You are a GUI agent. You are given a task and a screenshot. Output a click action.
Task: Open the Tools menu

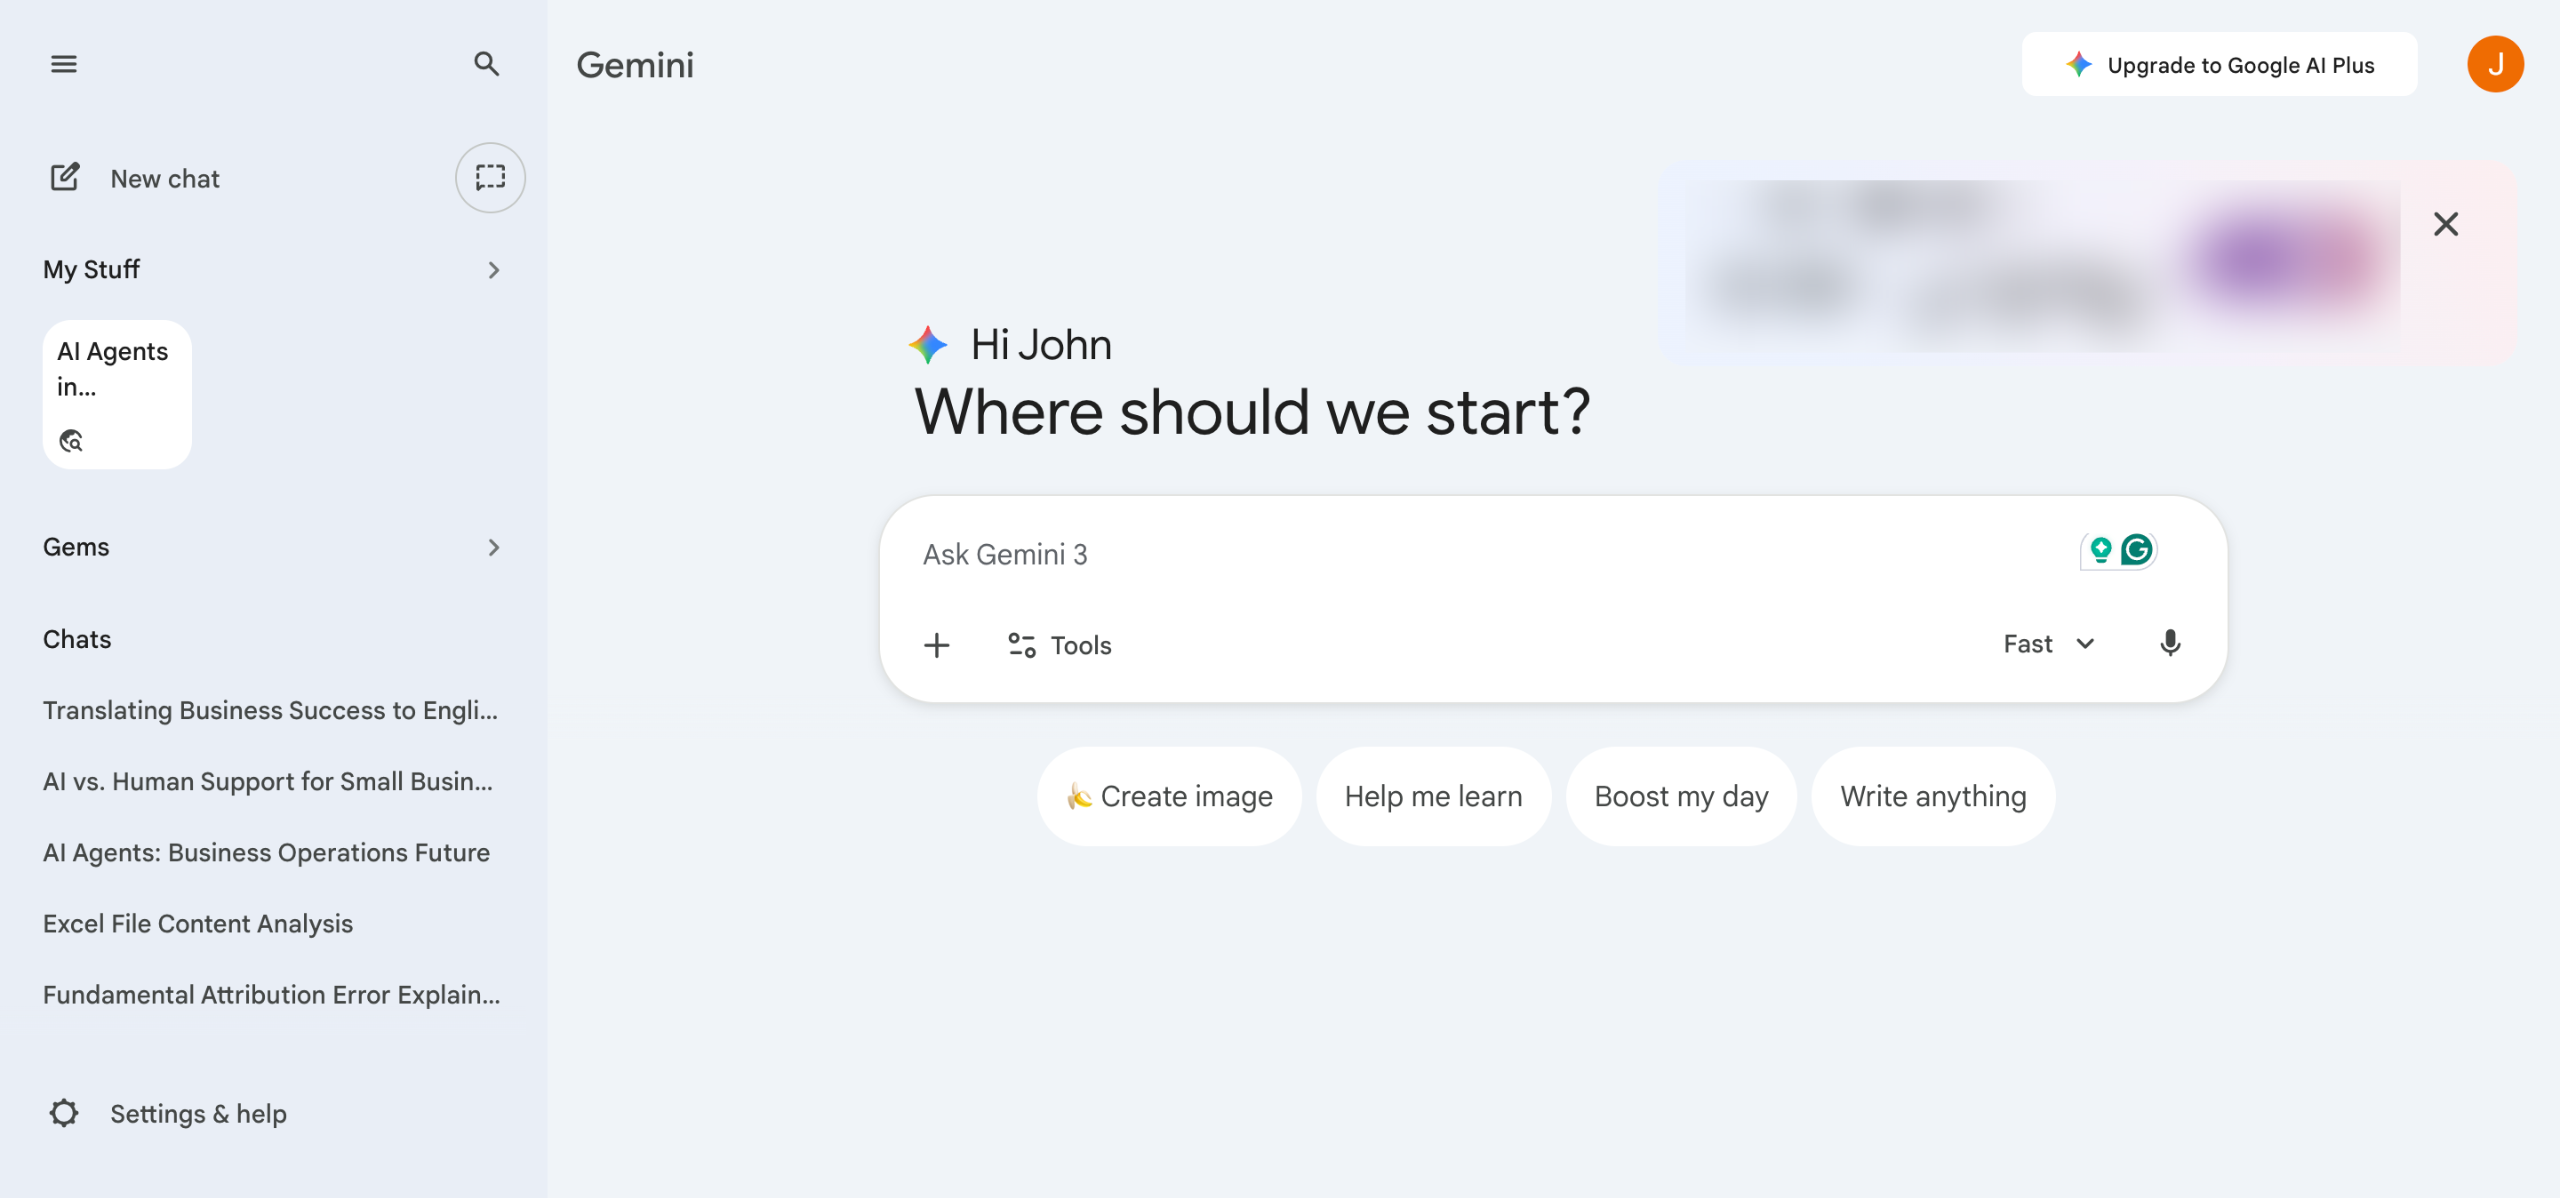click(x=1060, y=645)
